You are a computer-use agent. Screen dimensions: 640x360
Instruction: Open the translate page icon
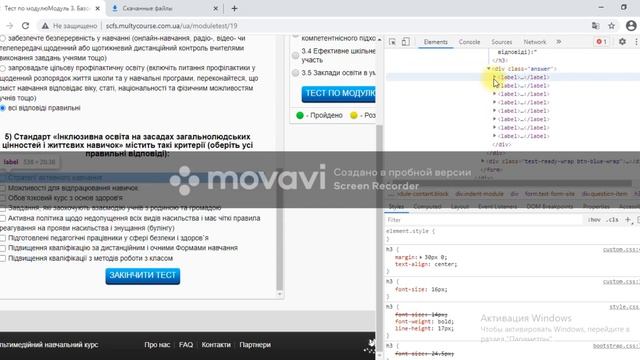[596, 26]
